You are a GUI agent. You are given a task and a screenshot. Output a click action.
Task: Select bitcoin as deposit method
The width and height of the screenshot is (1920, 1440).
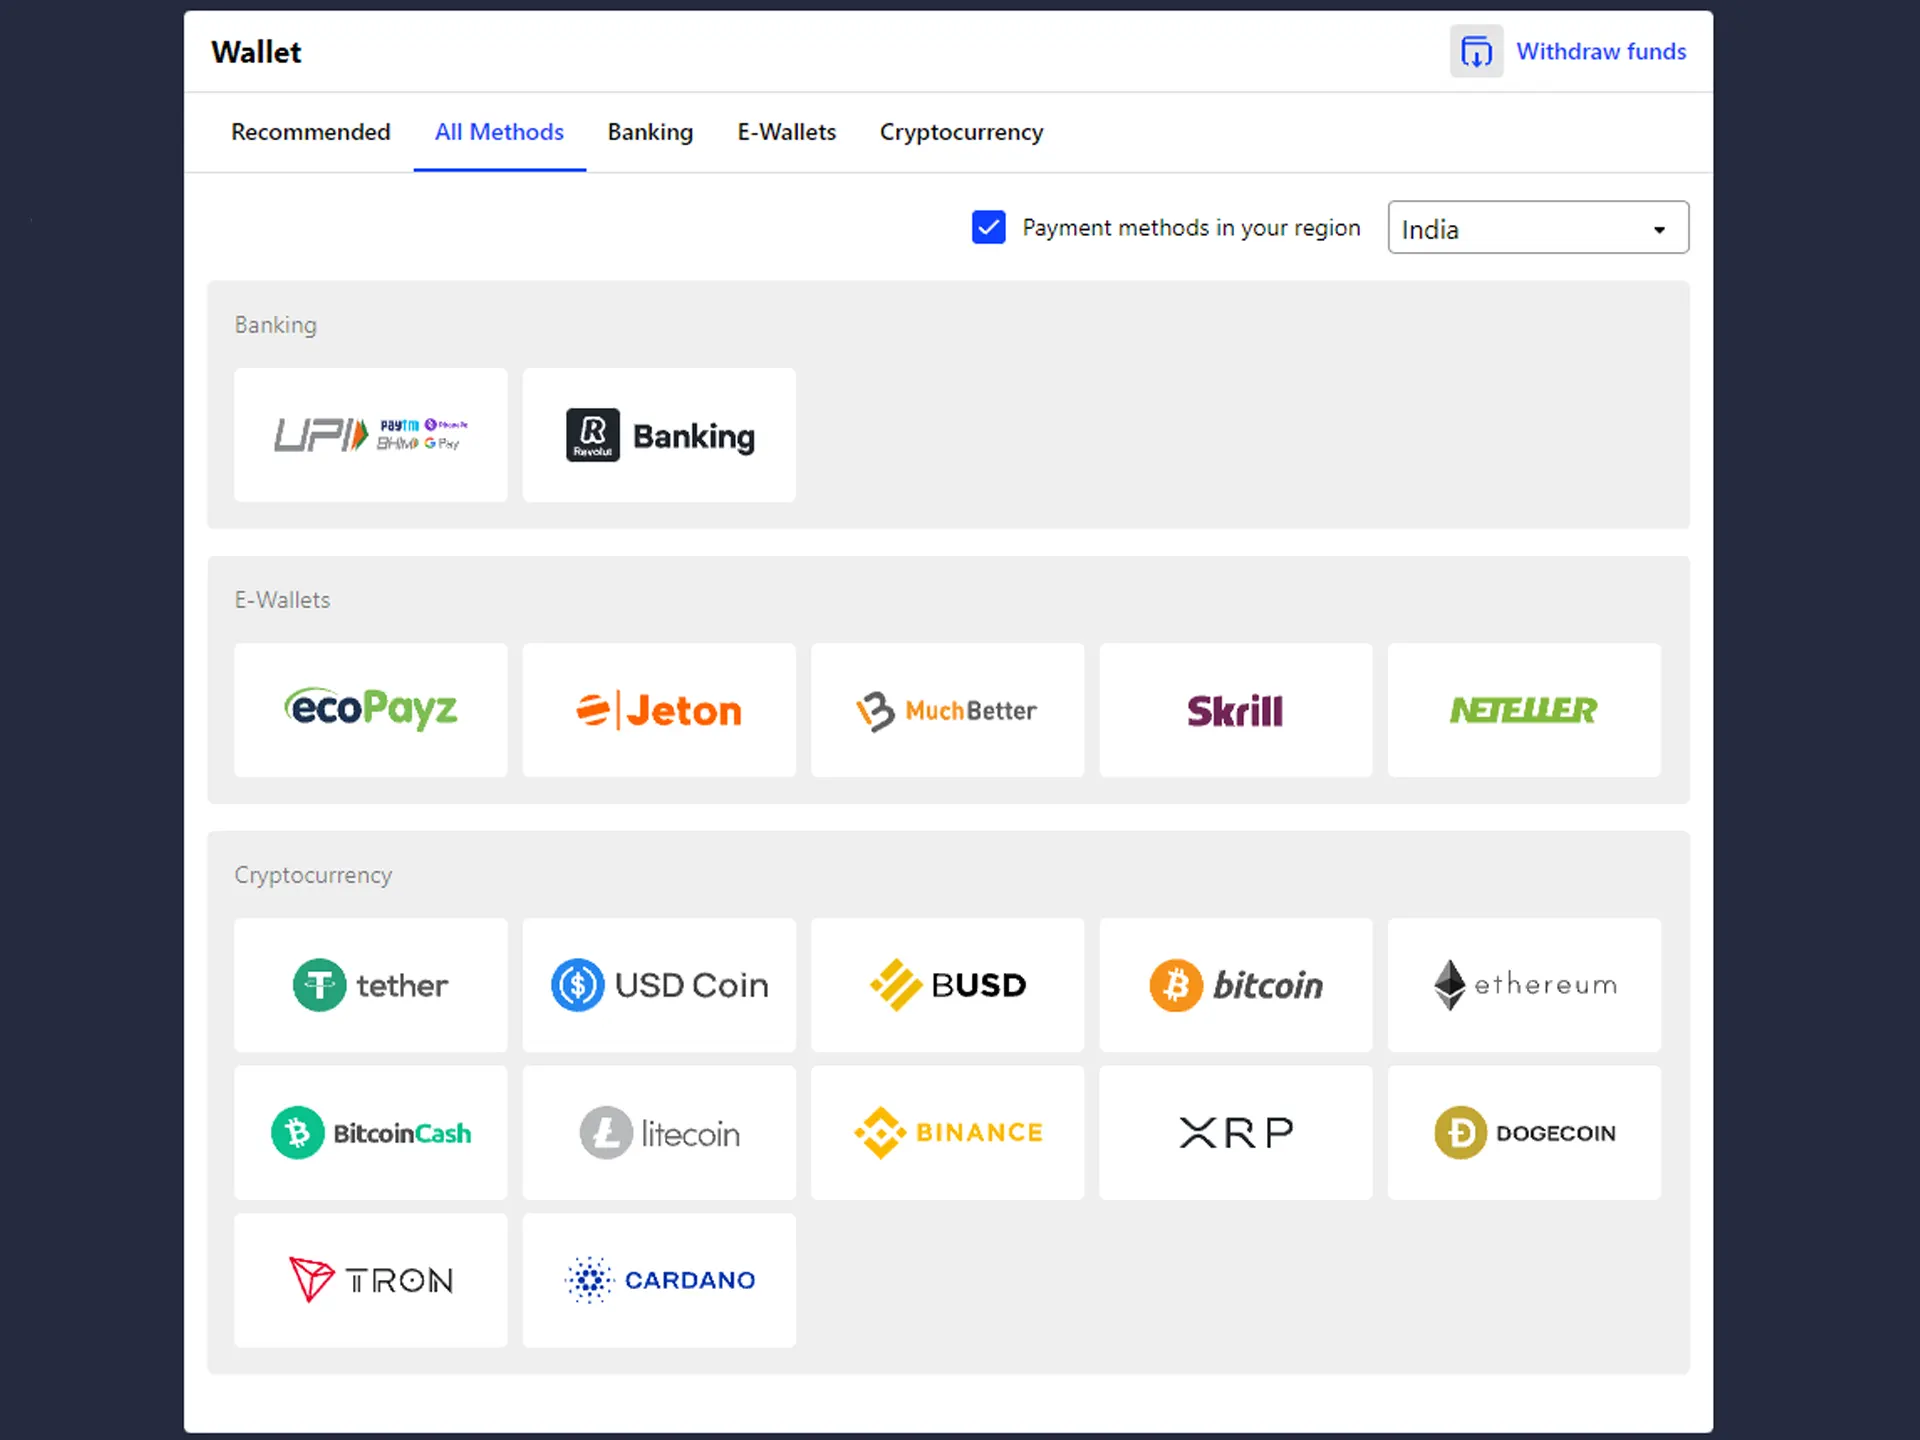1236,985
